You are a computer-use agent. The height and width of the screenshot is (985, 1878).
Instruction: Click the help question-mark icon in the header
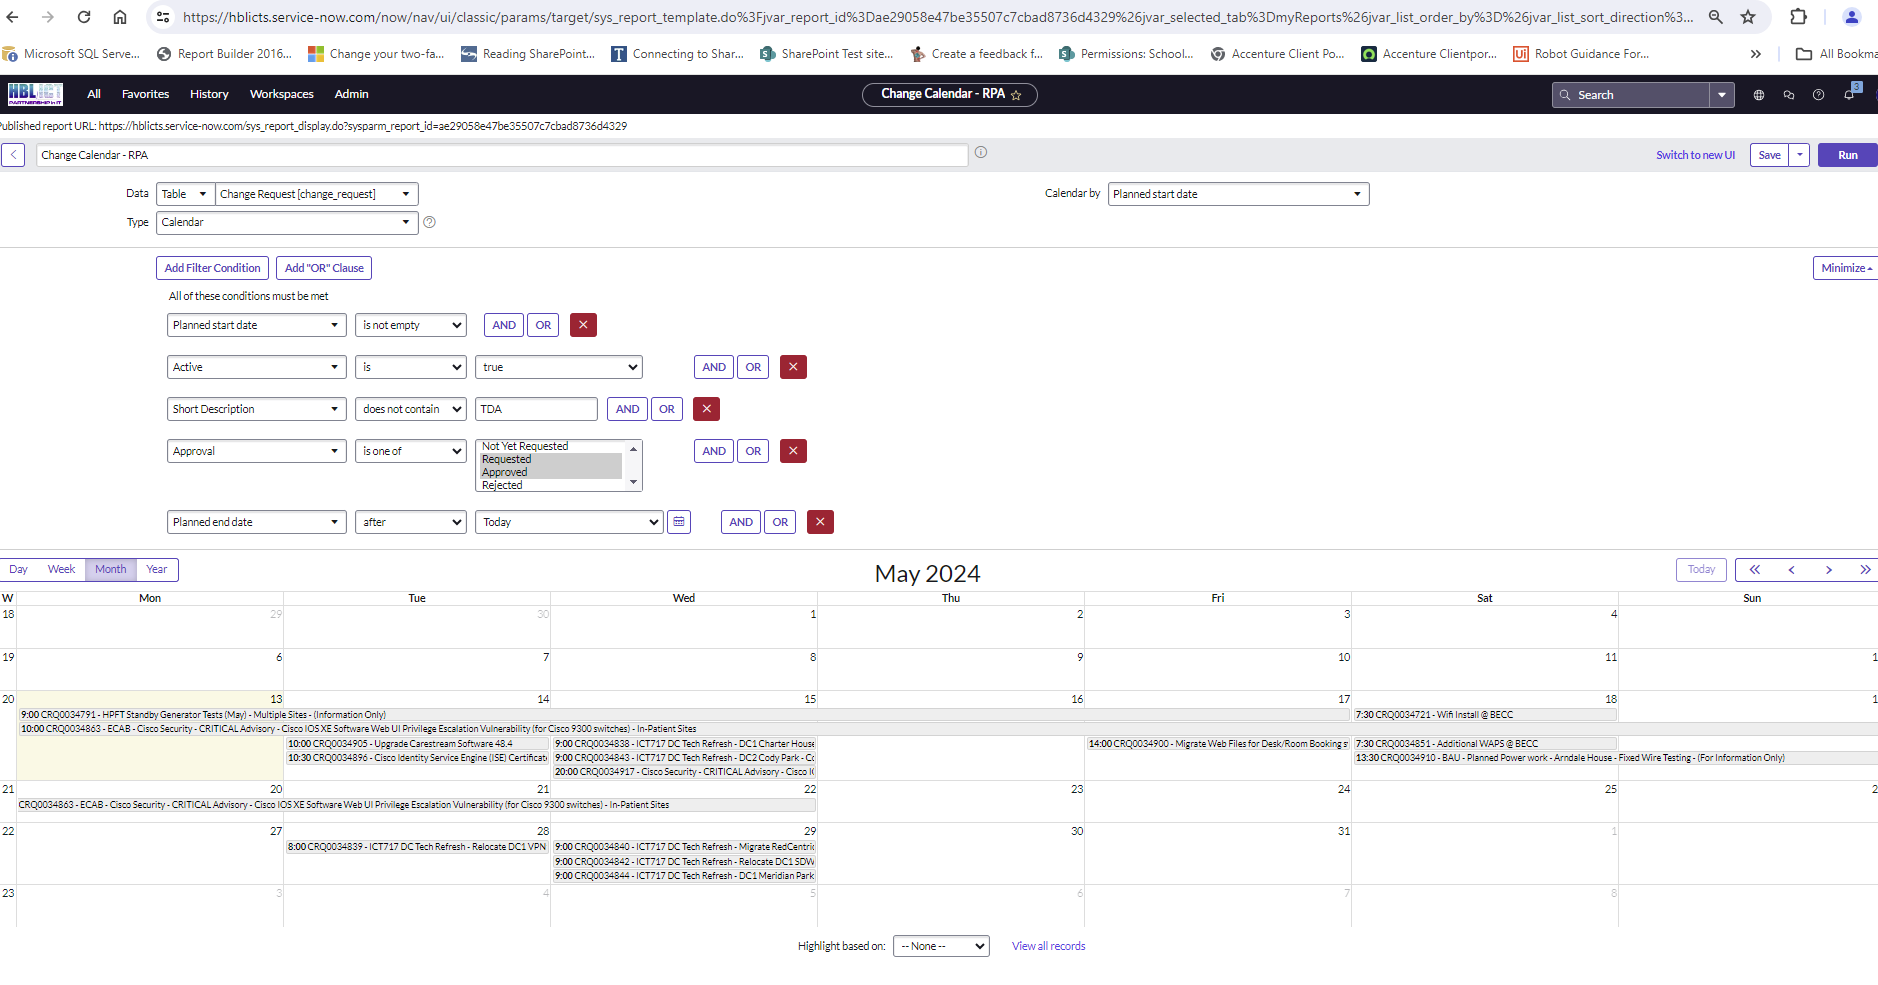point(1817,94)
